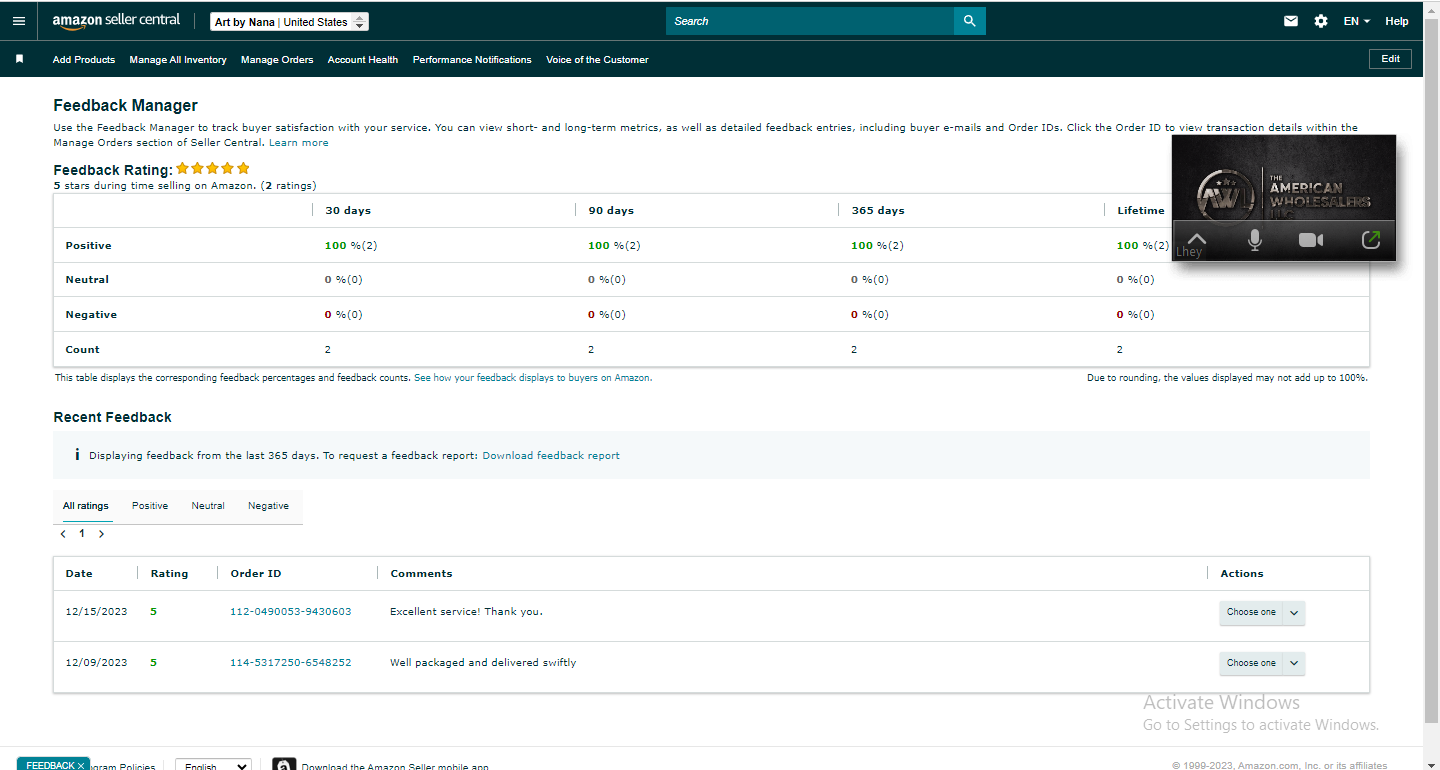This screenshot has width=1440, height=770.
Task: Go to Manage All Inventory
Action: (178, 60)
